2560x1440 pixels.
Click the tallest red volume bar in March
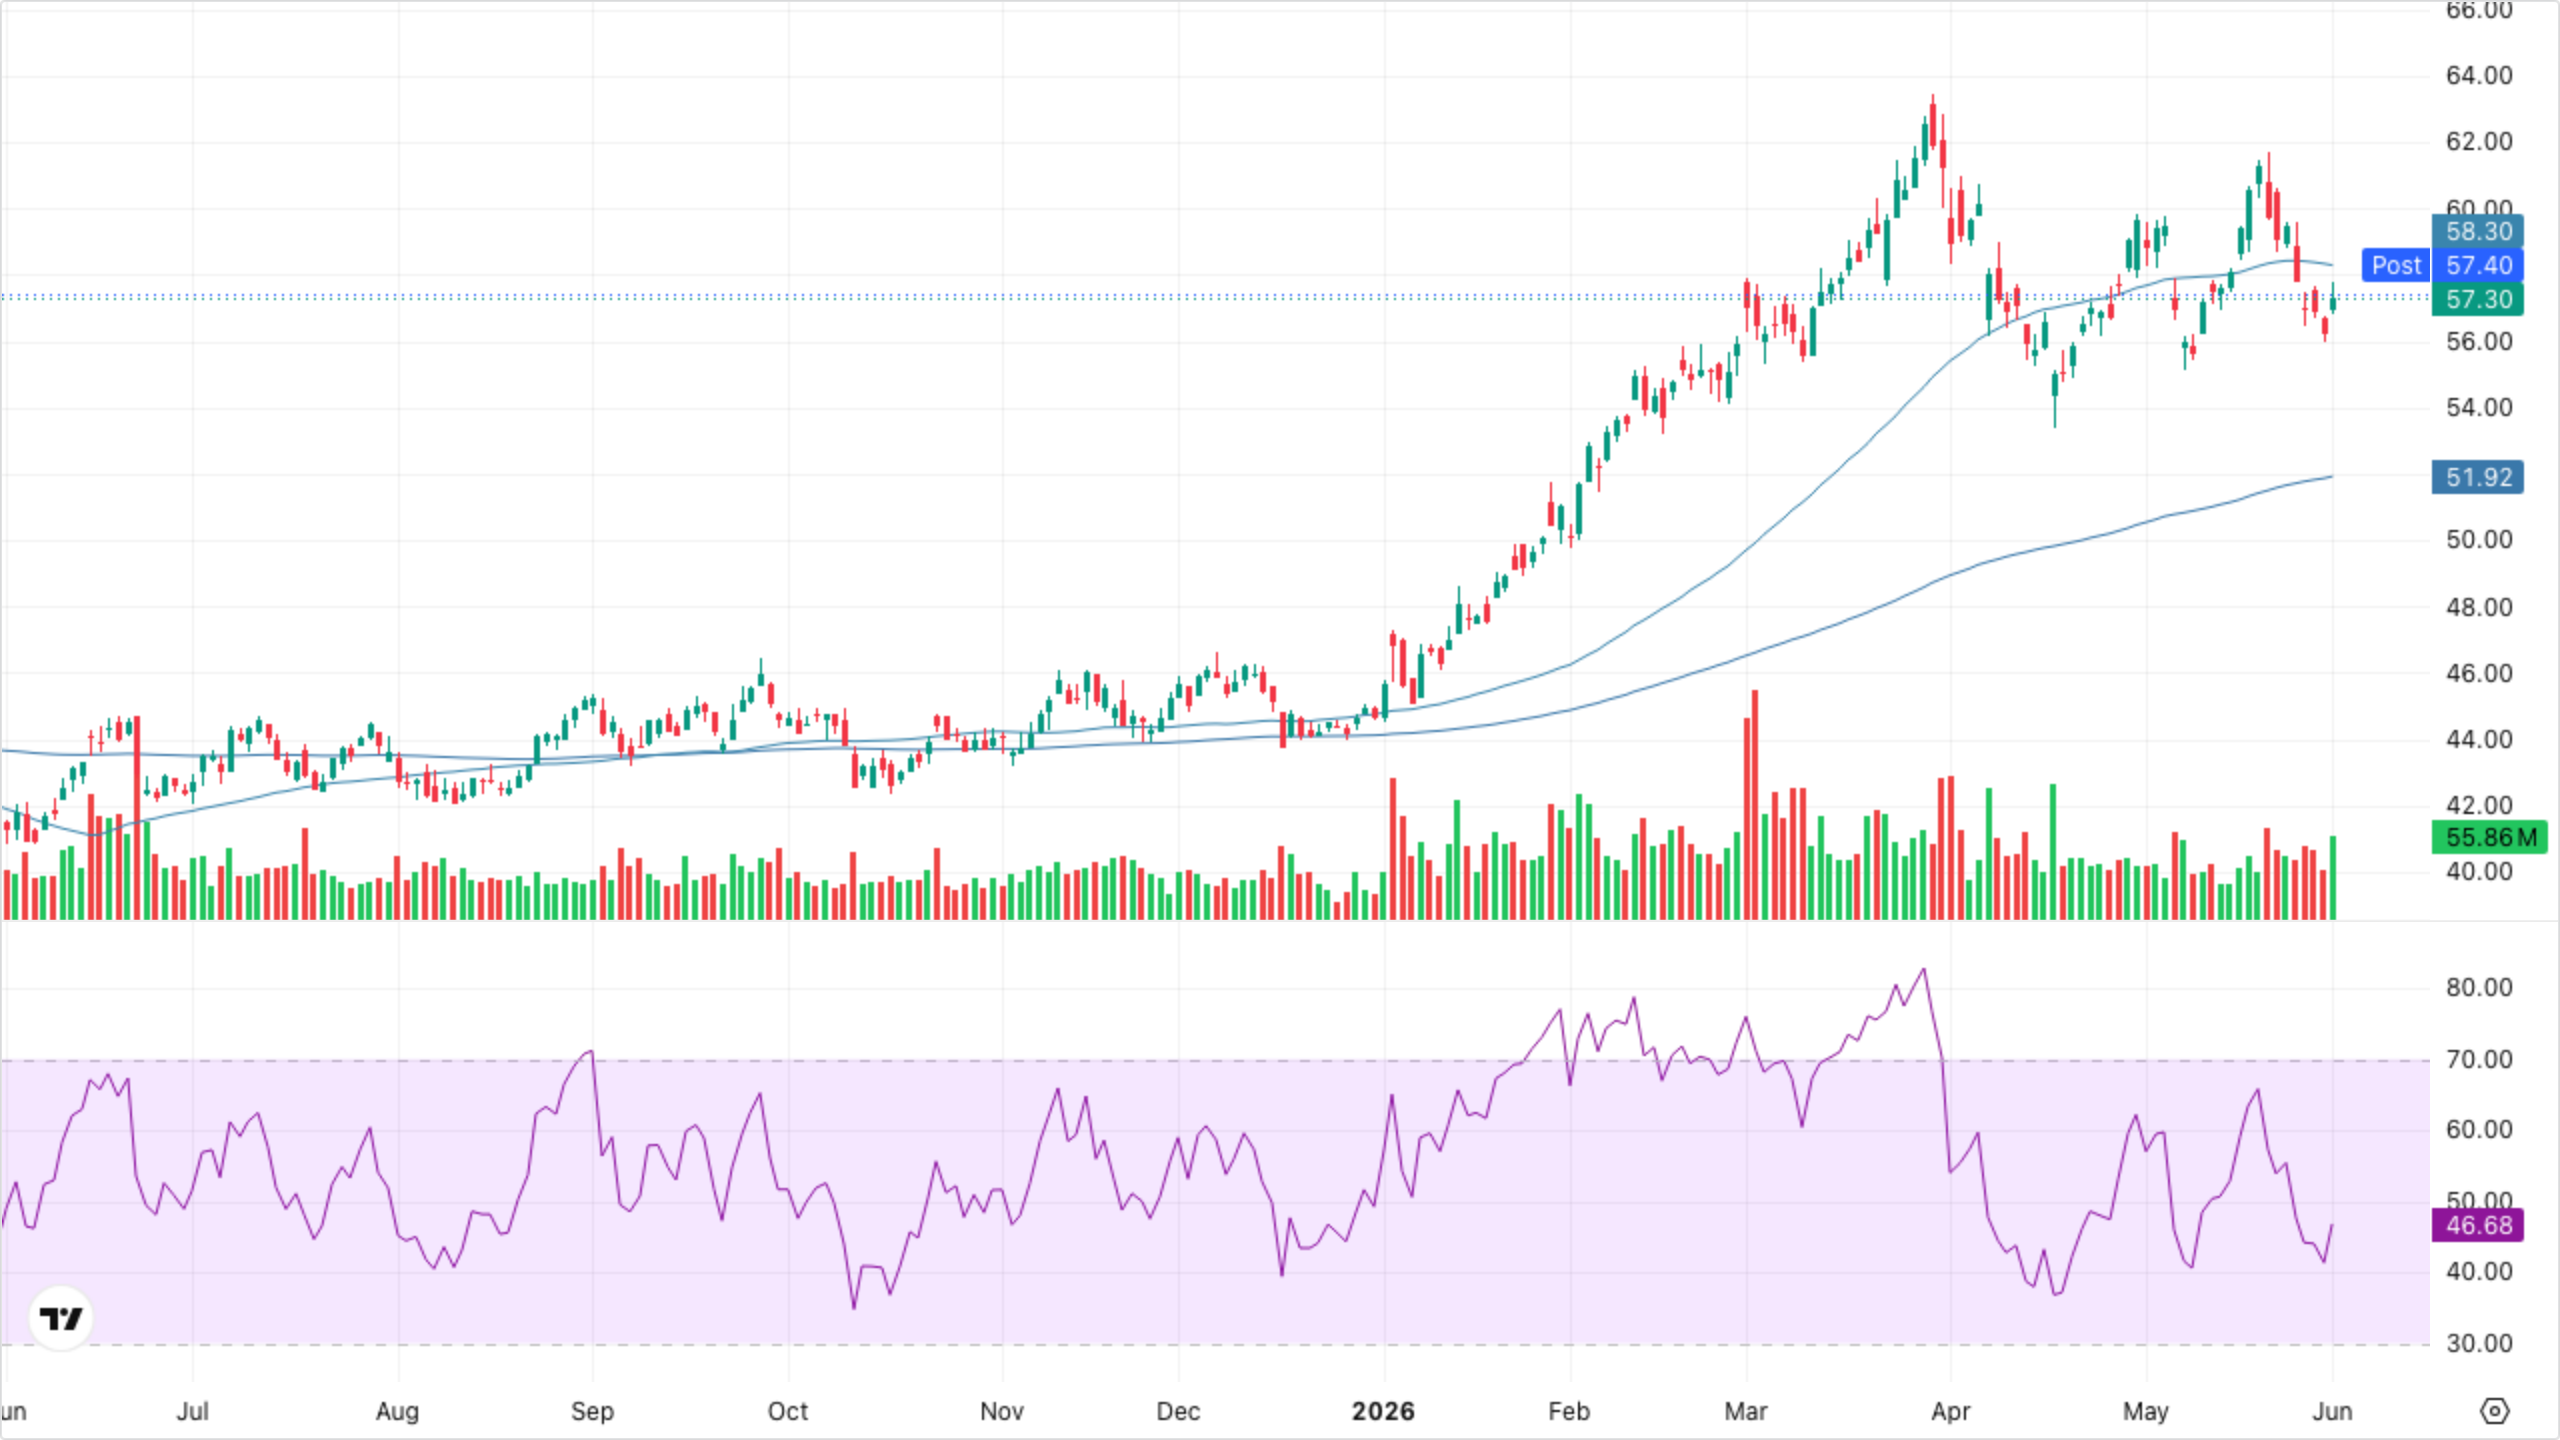click(1755, 804)
